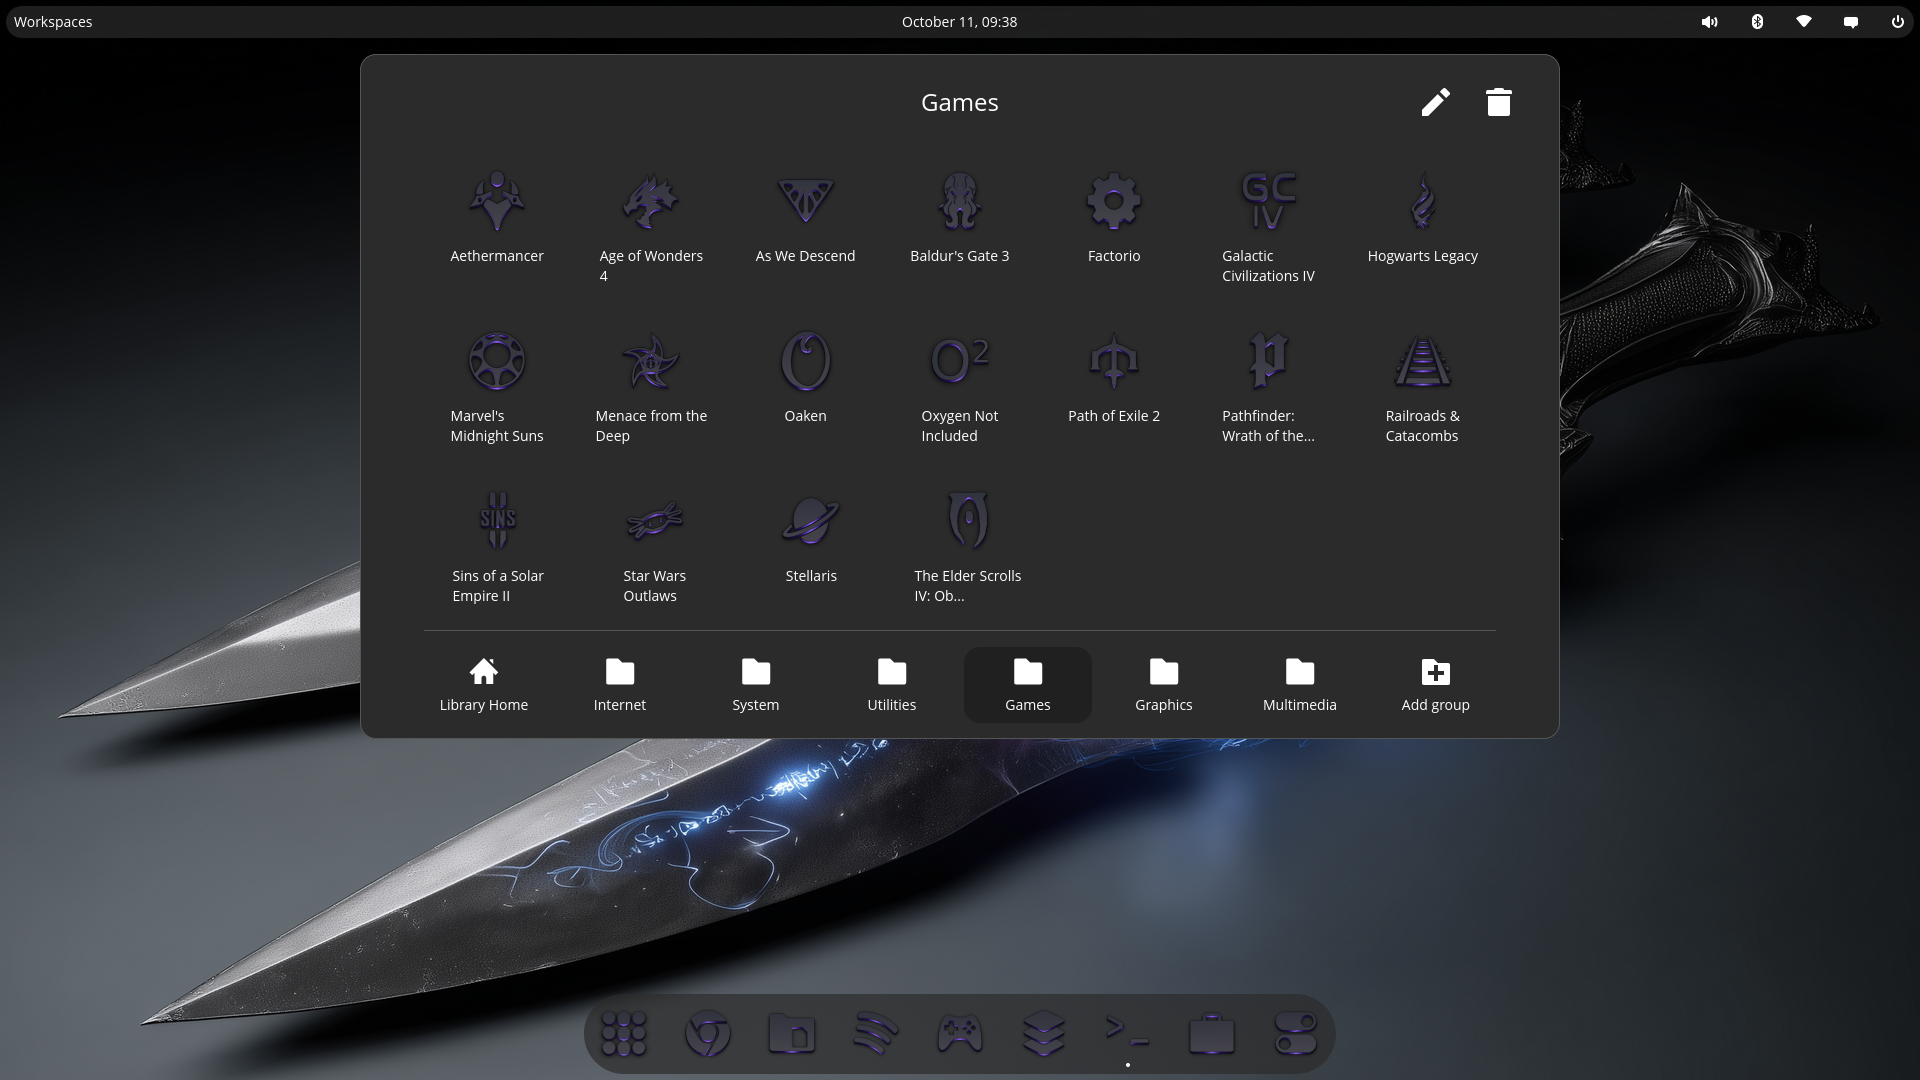Image resolution: width=1920 pixels, height=1080 pixels.
Task: Open Sins of a Solar Empire II
Action: click(497, 523)
